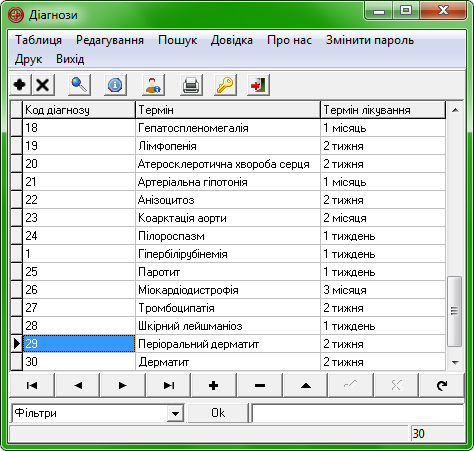Select the Дерматит cell in row 30
The image size is (474, 451).
[228, 362]
